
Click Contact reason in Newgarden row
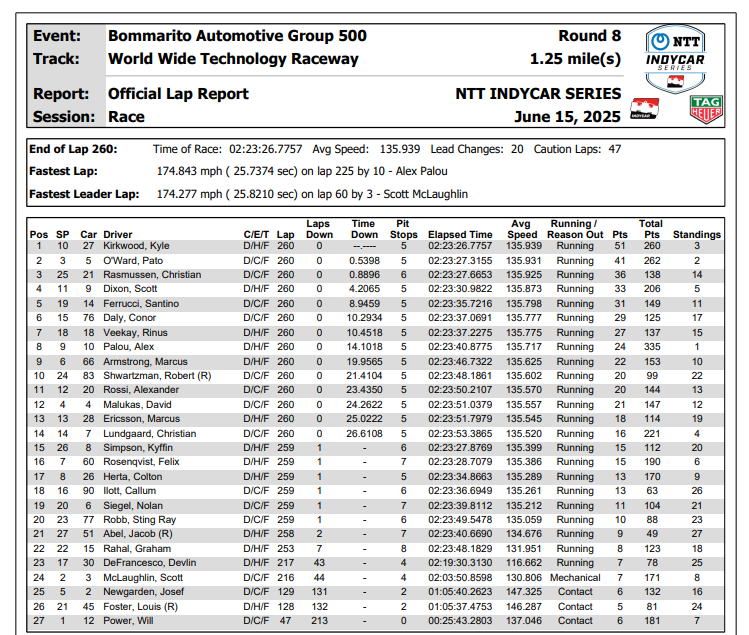point(575,592)
